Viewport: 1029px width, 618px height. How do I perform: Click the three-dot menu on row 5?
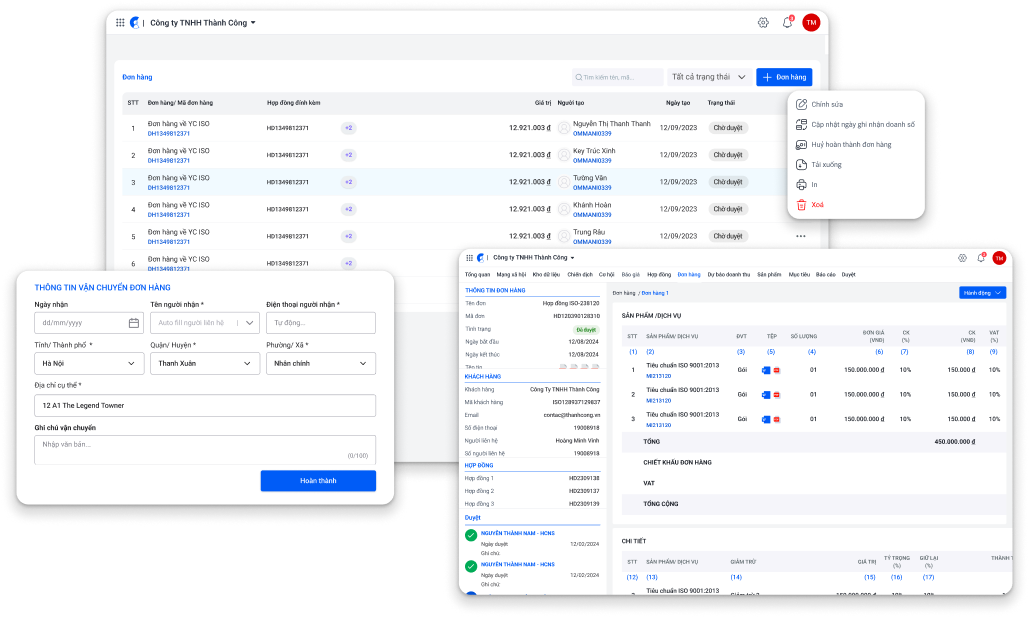[x=800, y=237]
